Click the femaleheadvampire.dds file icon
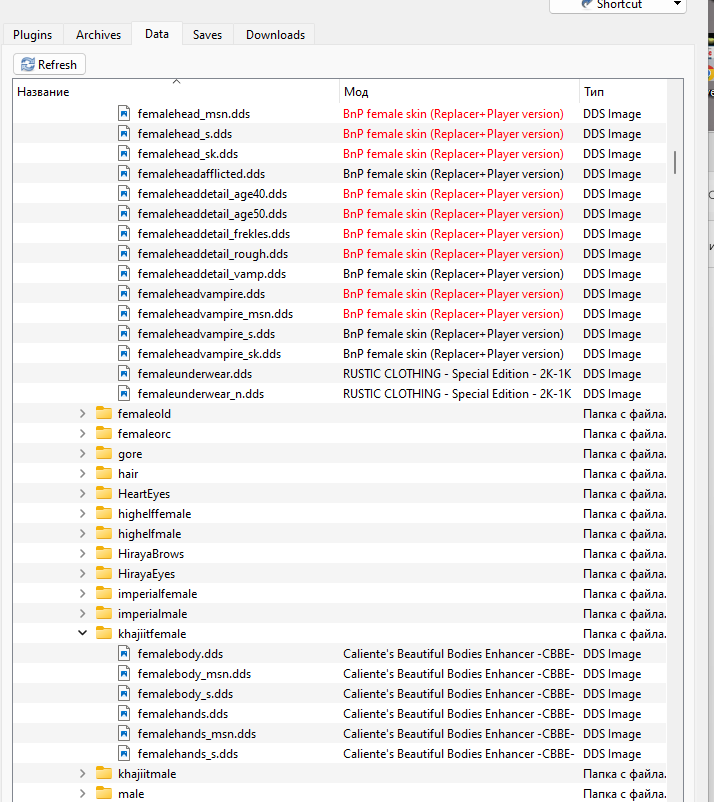The height and width of the screenshot is (802, 714). [124, 294]
